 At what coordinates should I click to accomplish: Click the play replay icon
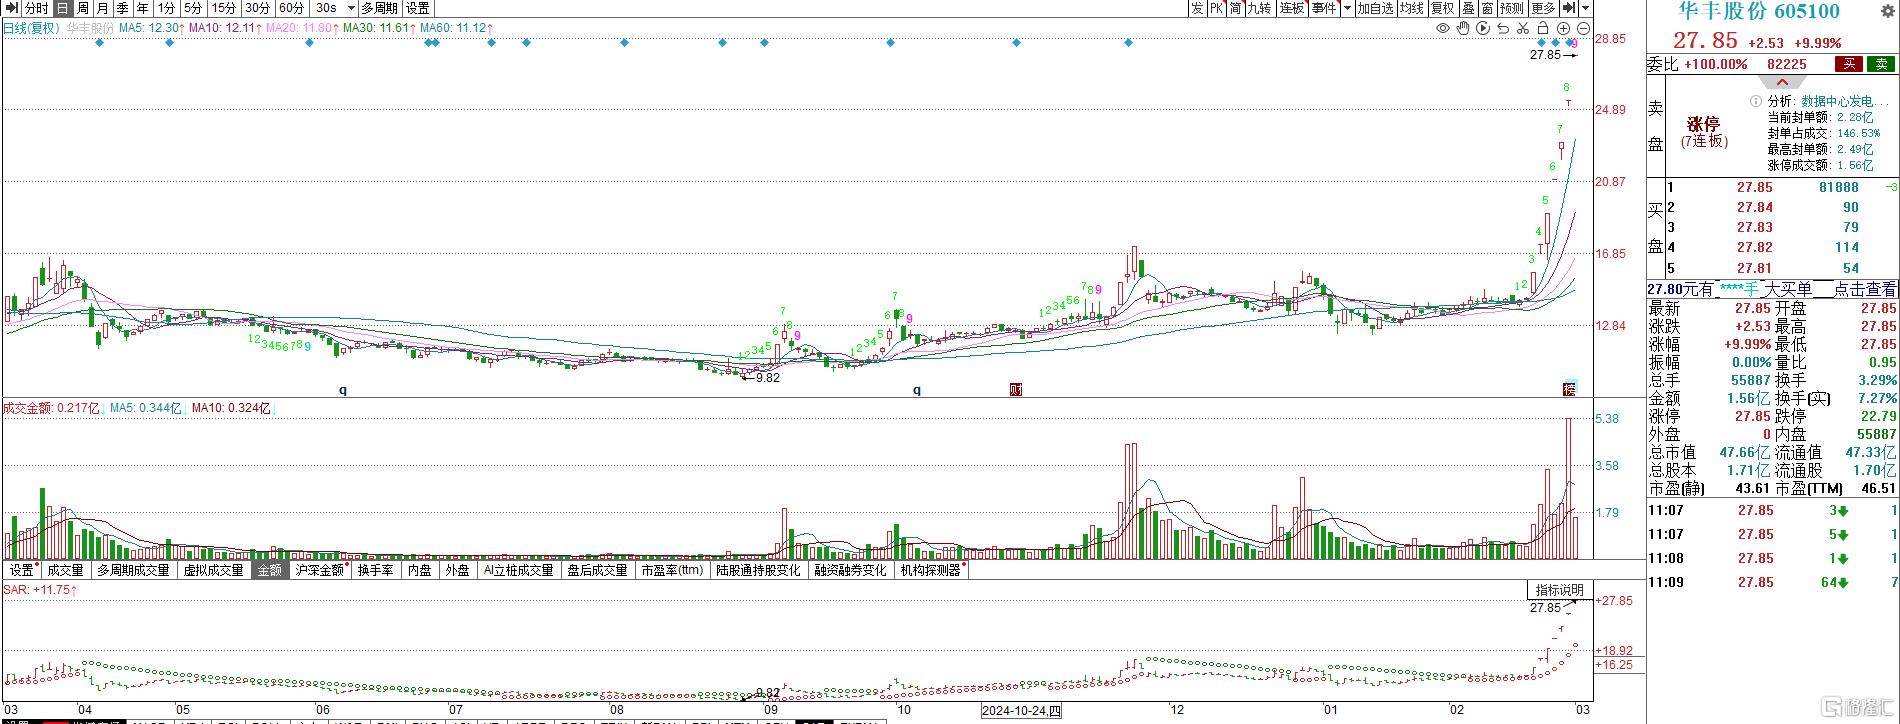tap(1483, 28)
